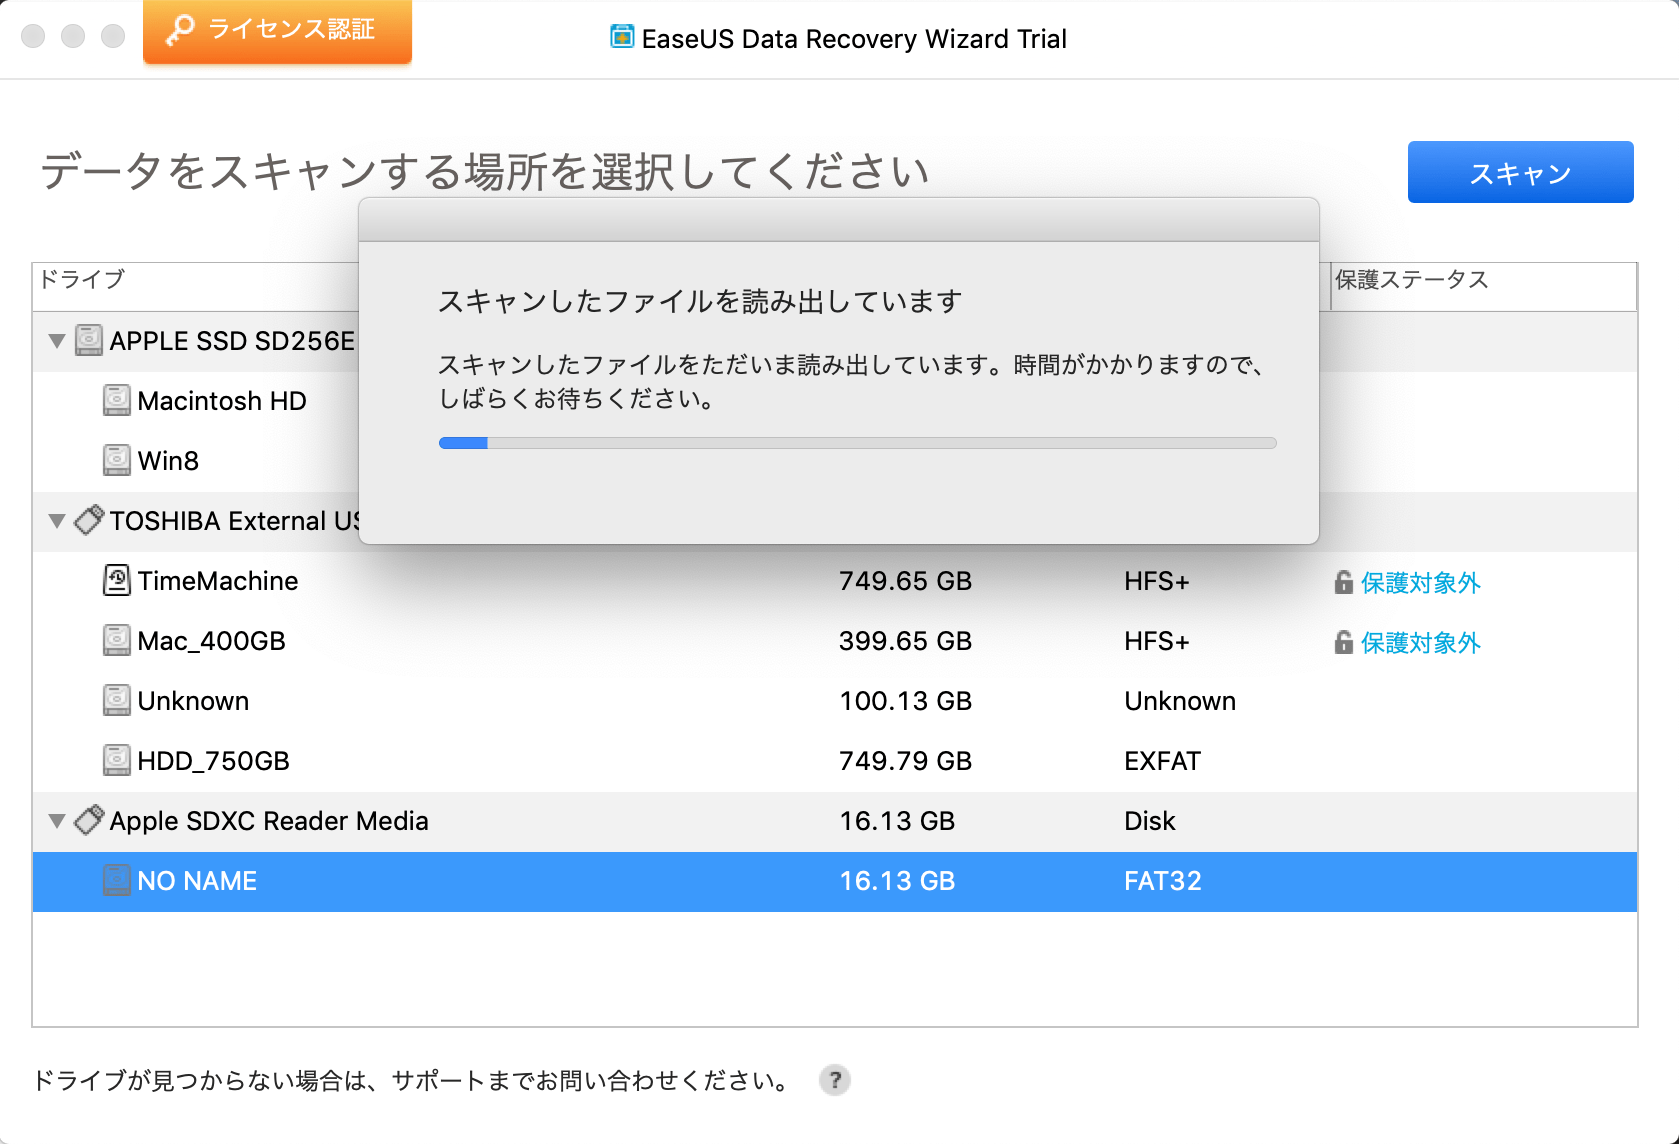Click the Win8 volume icon
Image resolution: width=1679 pixels, height=1144 pixels.
coord(117,460)
